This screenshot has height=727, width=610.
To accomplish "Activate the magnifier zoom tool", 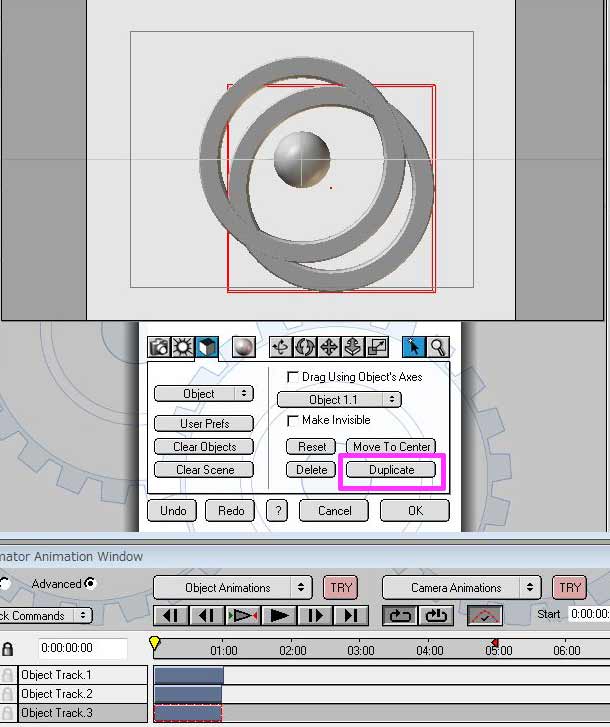I will [x=438, y=347].
